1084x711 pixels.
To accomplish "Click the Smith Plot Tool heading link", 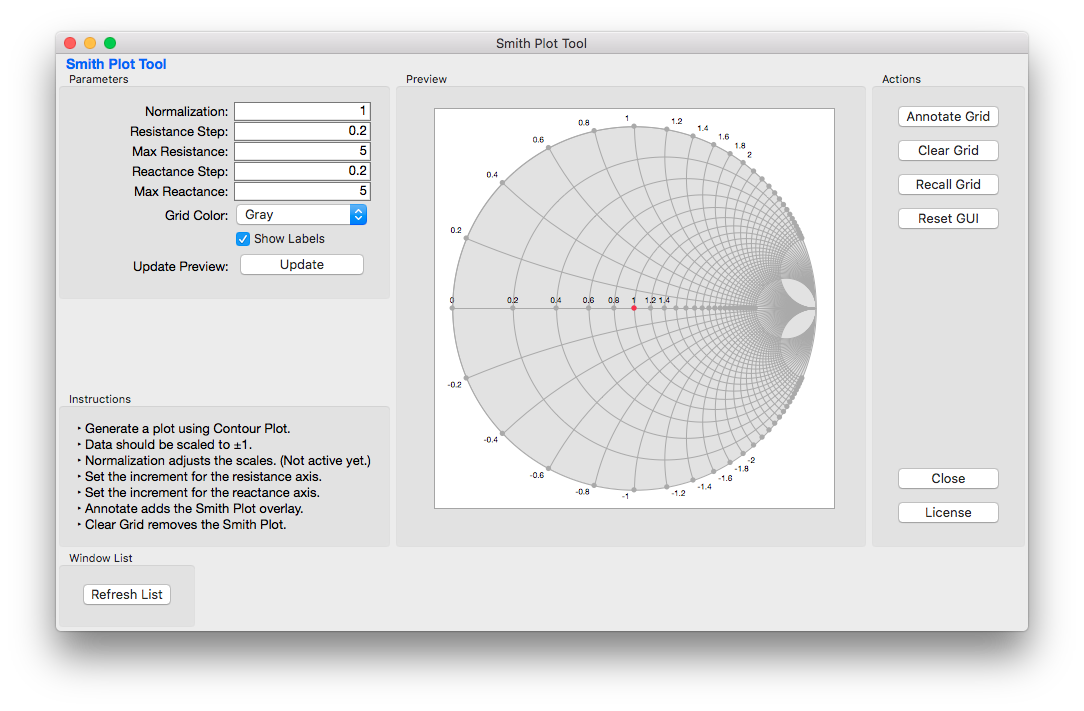I will click(x=116, y=64).
